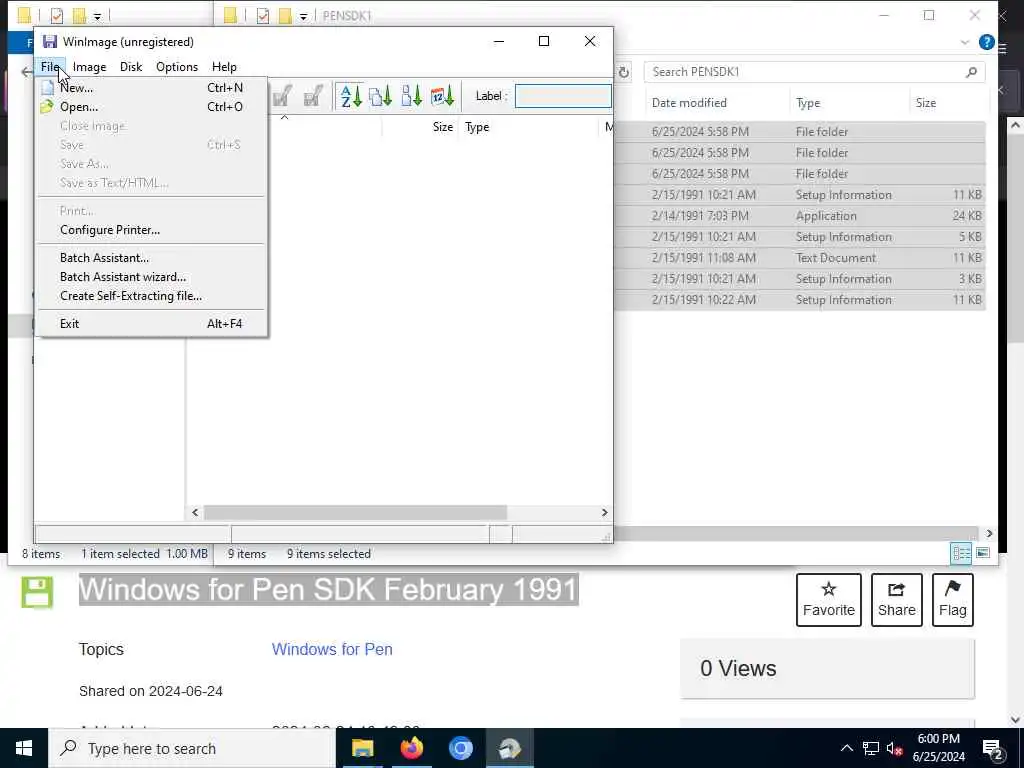This screenshot has height=768, width=1024.
Task: Show hidden system tray icons chevron
Action: [846, 748]
